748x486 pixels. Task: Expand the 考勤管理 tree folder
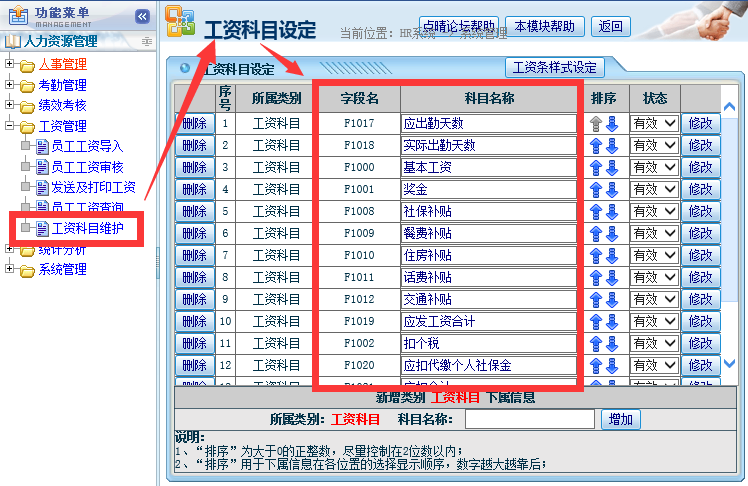pos(10,85)
